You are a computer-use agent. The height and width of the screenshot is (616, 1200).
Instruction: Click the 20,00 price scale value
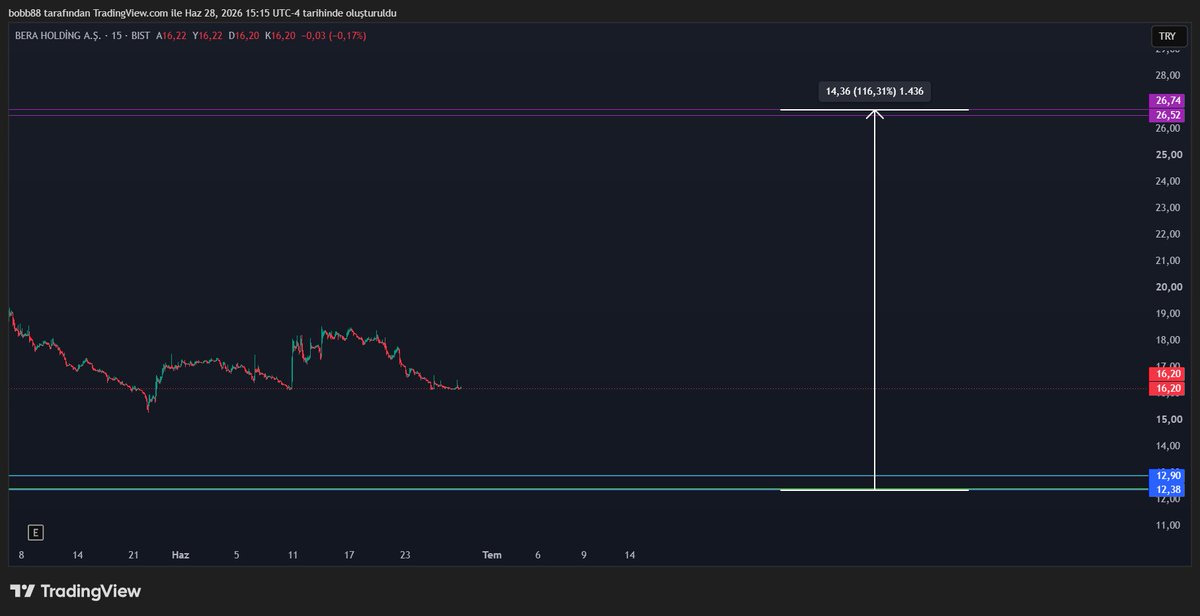point(1169,287)
